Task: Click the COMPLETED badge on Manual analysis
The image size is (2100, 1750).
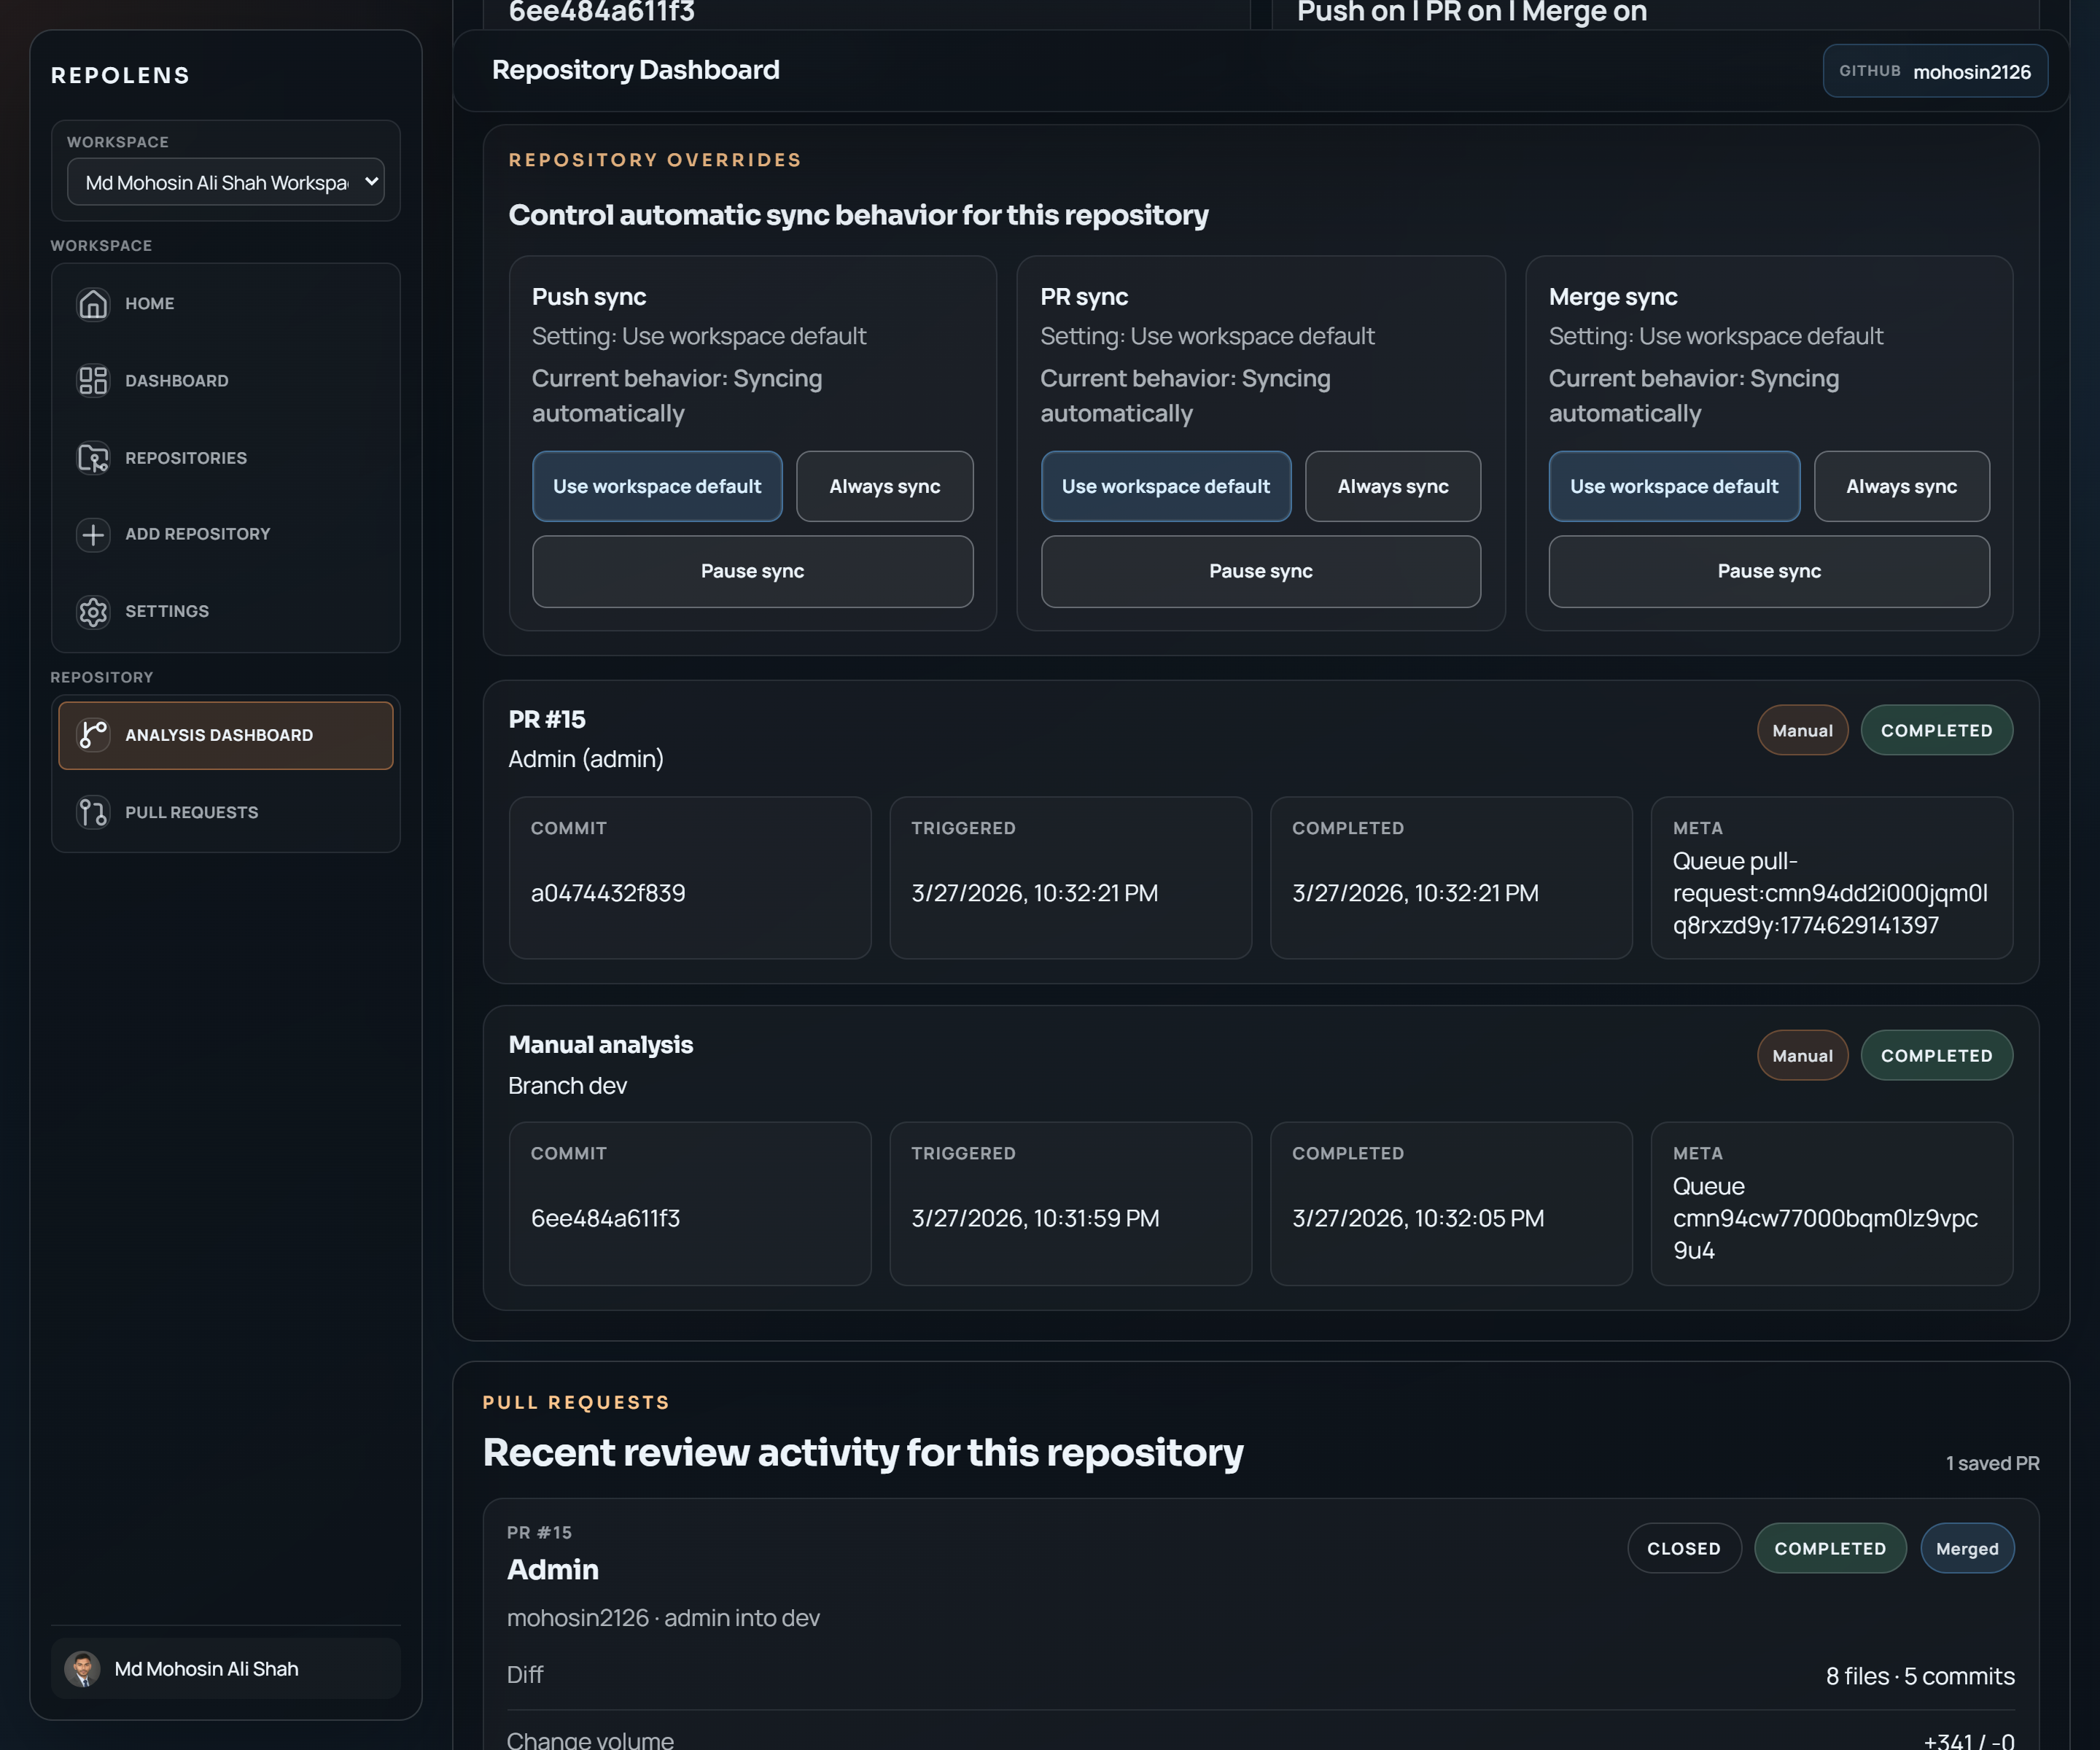Action: 1936,1055
